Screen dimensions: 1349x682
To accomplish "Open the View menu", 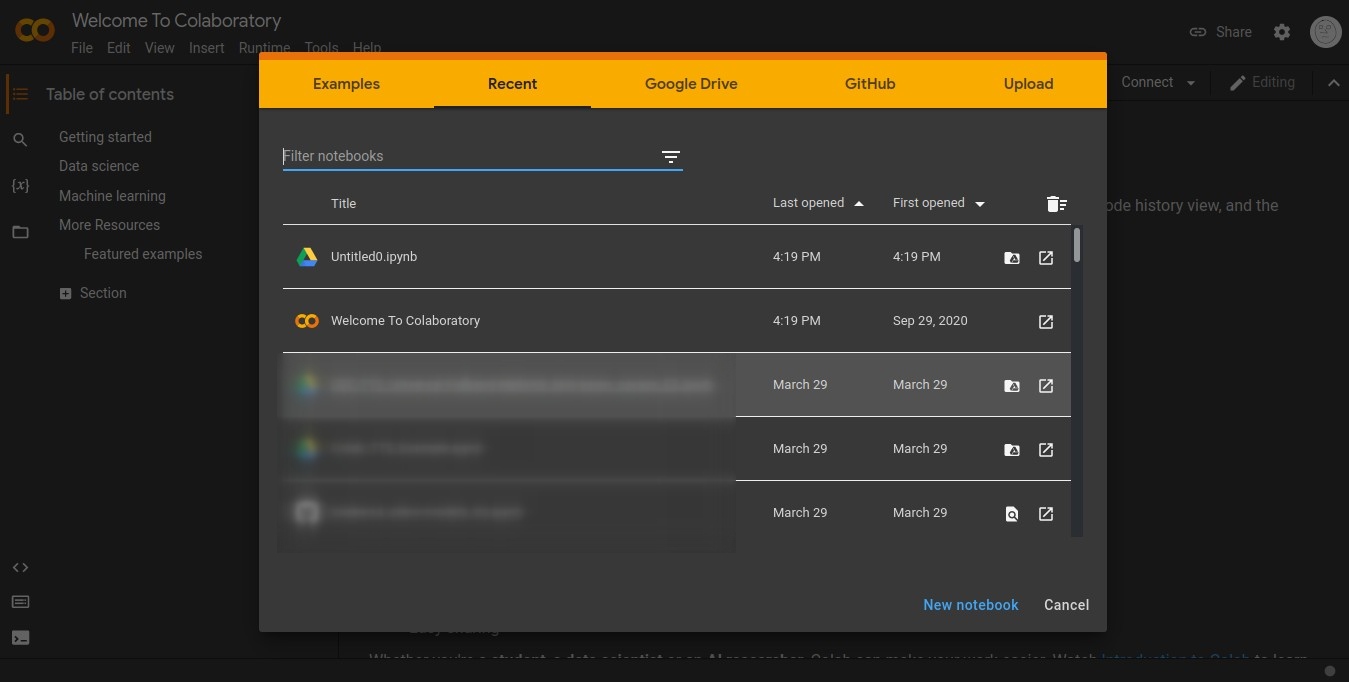I will tap(159, 48).
